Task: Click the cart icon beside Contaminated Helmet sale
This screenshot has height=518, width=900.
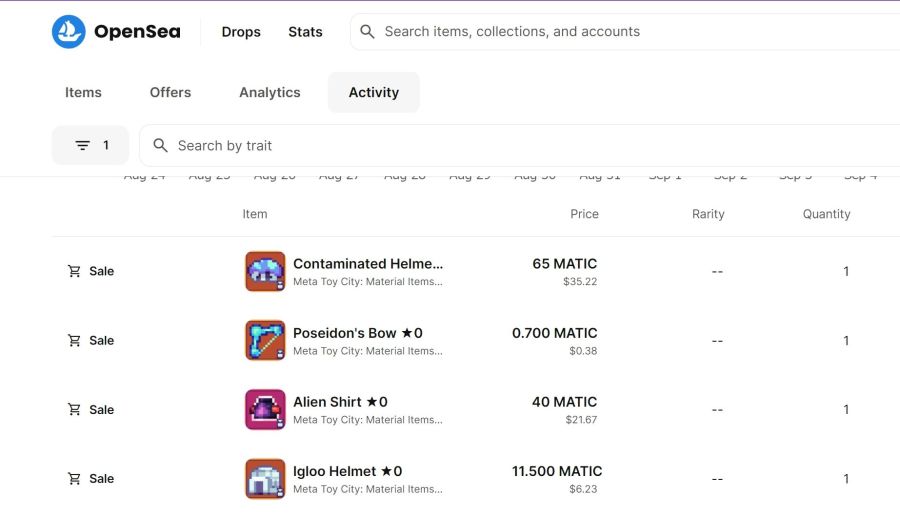Action: [74, 271]
